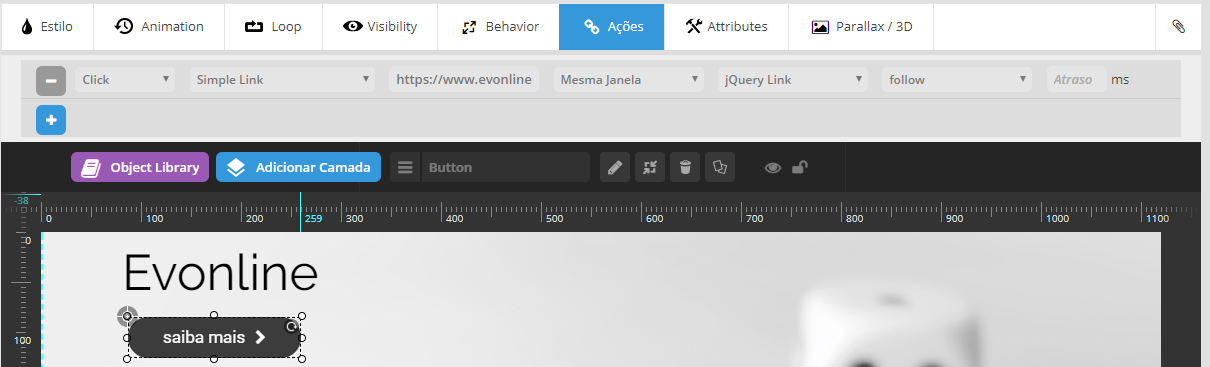Screen dimensions: 1210x367
Task: Click the Adicionar Camada button
Action: [x=298, y=167]
